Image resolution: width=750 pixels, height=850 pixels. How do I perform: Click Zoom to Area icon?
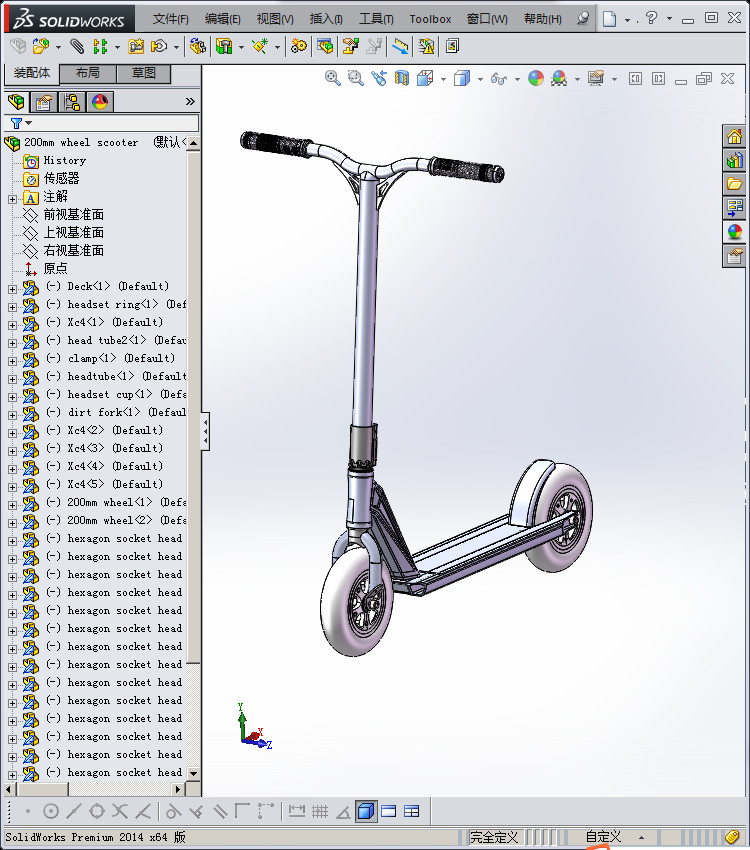click(x=355, y=79)
